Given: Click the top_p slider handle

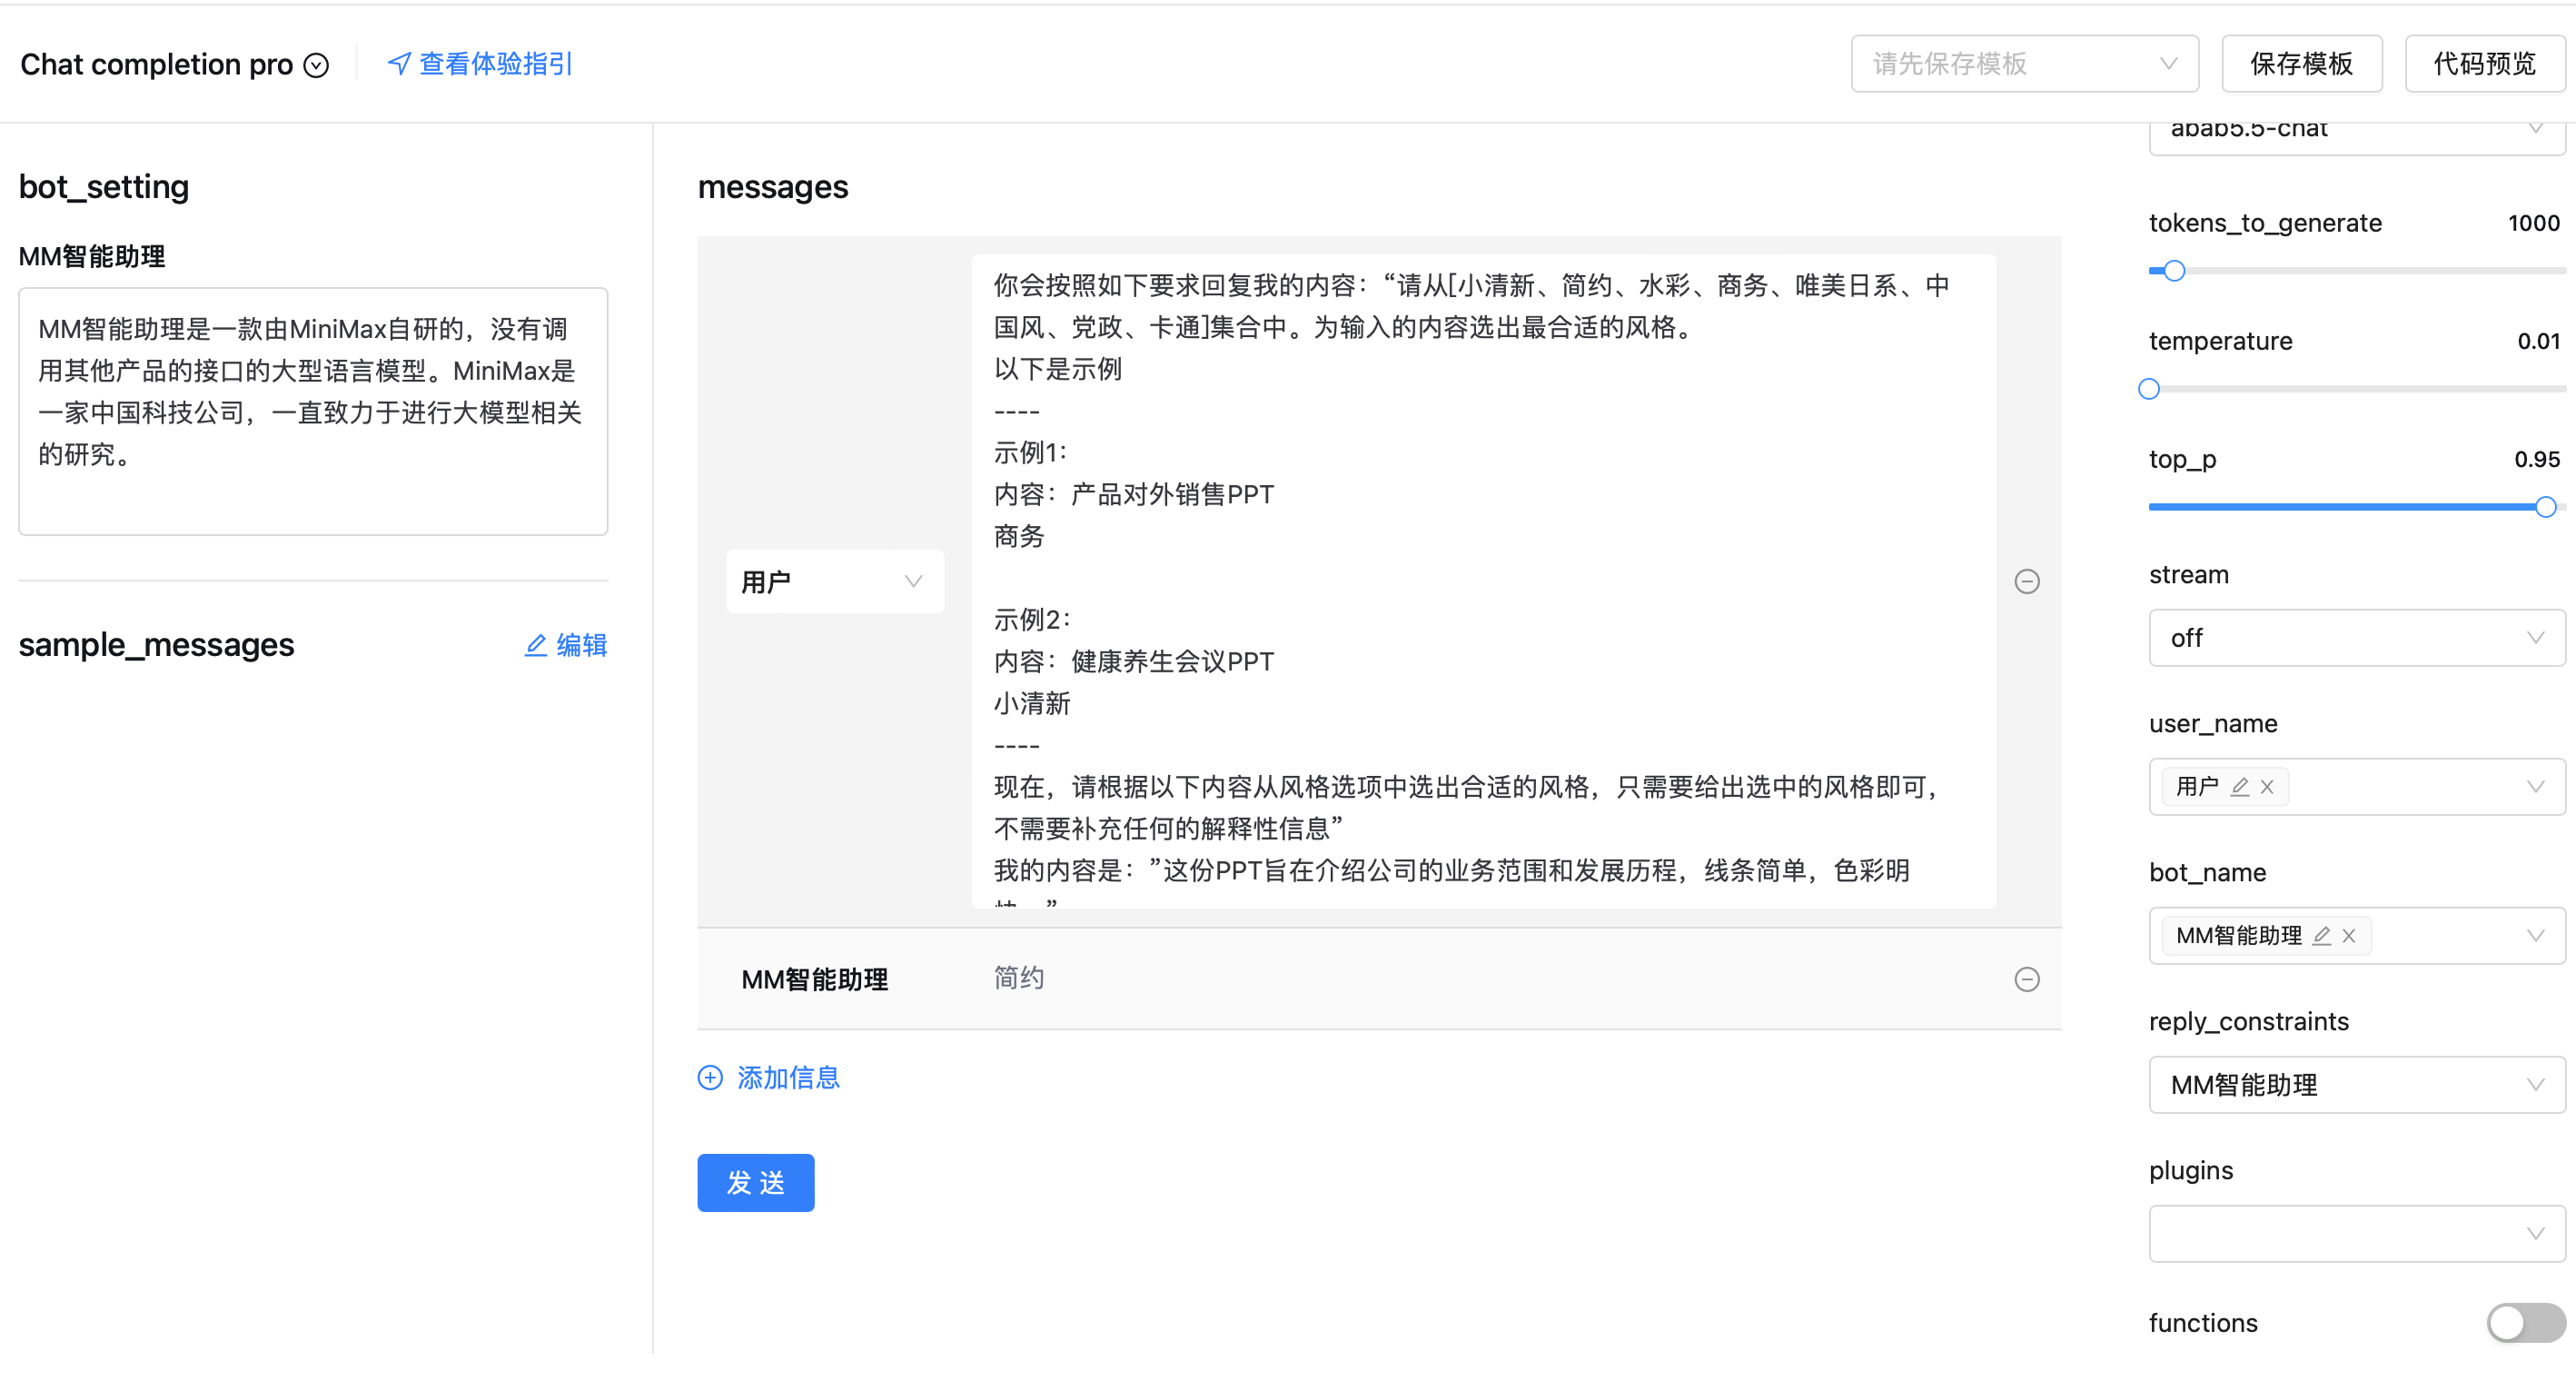Looking at the screenshot, I should (2545, 507).
